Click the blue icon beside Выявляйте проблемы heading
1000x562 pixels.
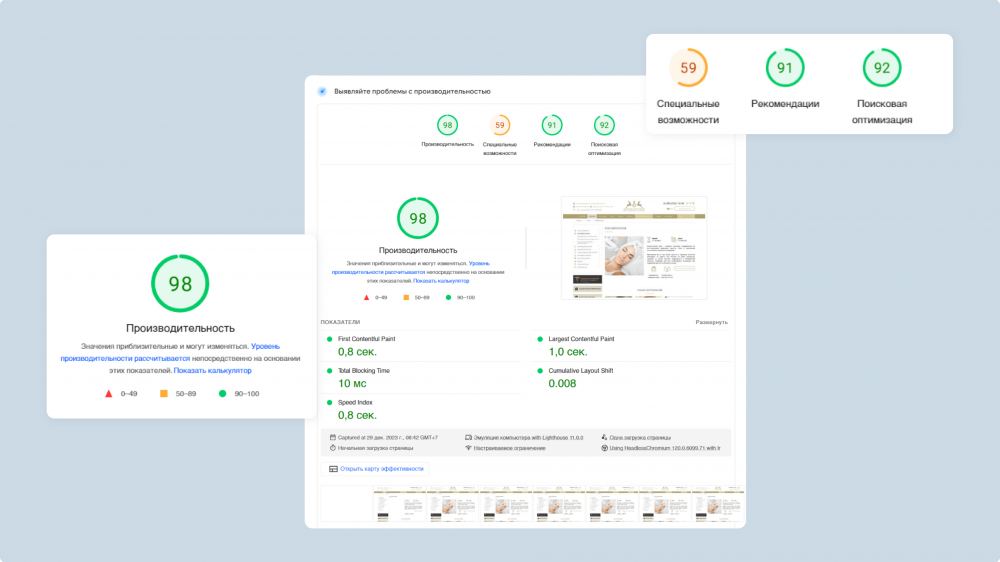tap(322, 91)
